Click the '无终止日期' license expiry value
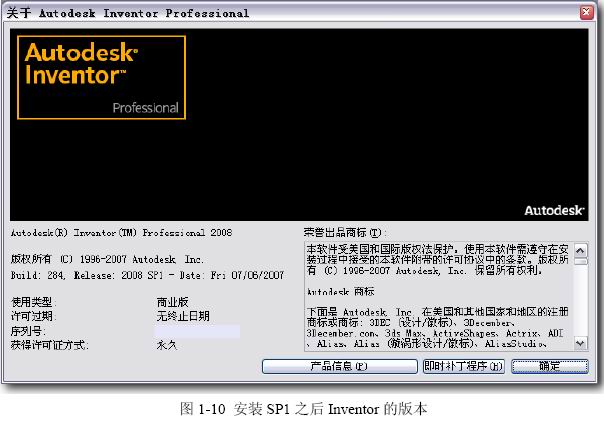Viewport: 604px width, 424px height. click(183, 316)
